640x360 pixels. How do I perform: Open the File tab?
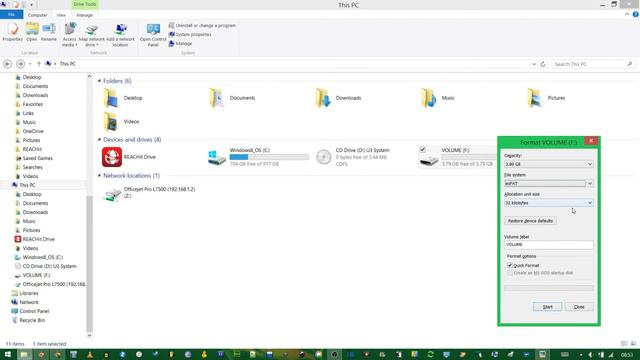(11, 15)
